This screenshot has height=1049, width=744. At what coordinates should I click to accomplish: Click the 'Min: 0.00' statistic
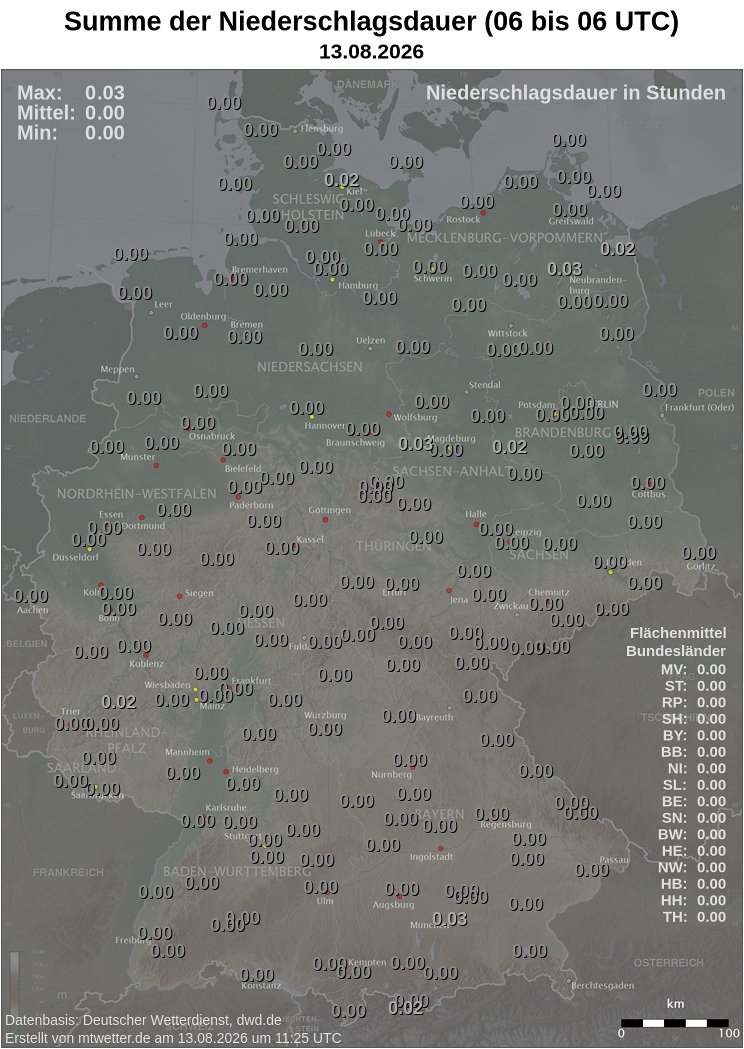coord(71,132)
